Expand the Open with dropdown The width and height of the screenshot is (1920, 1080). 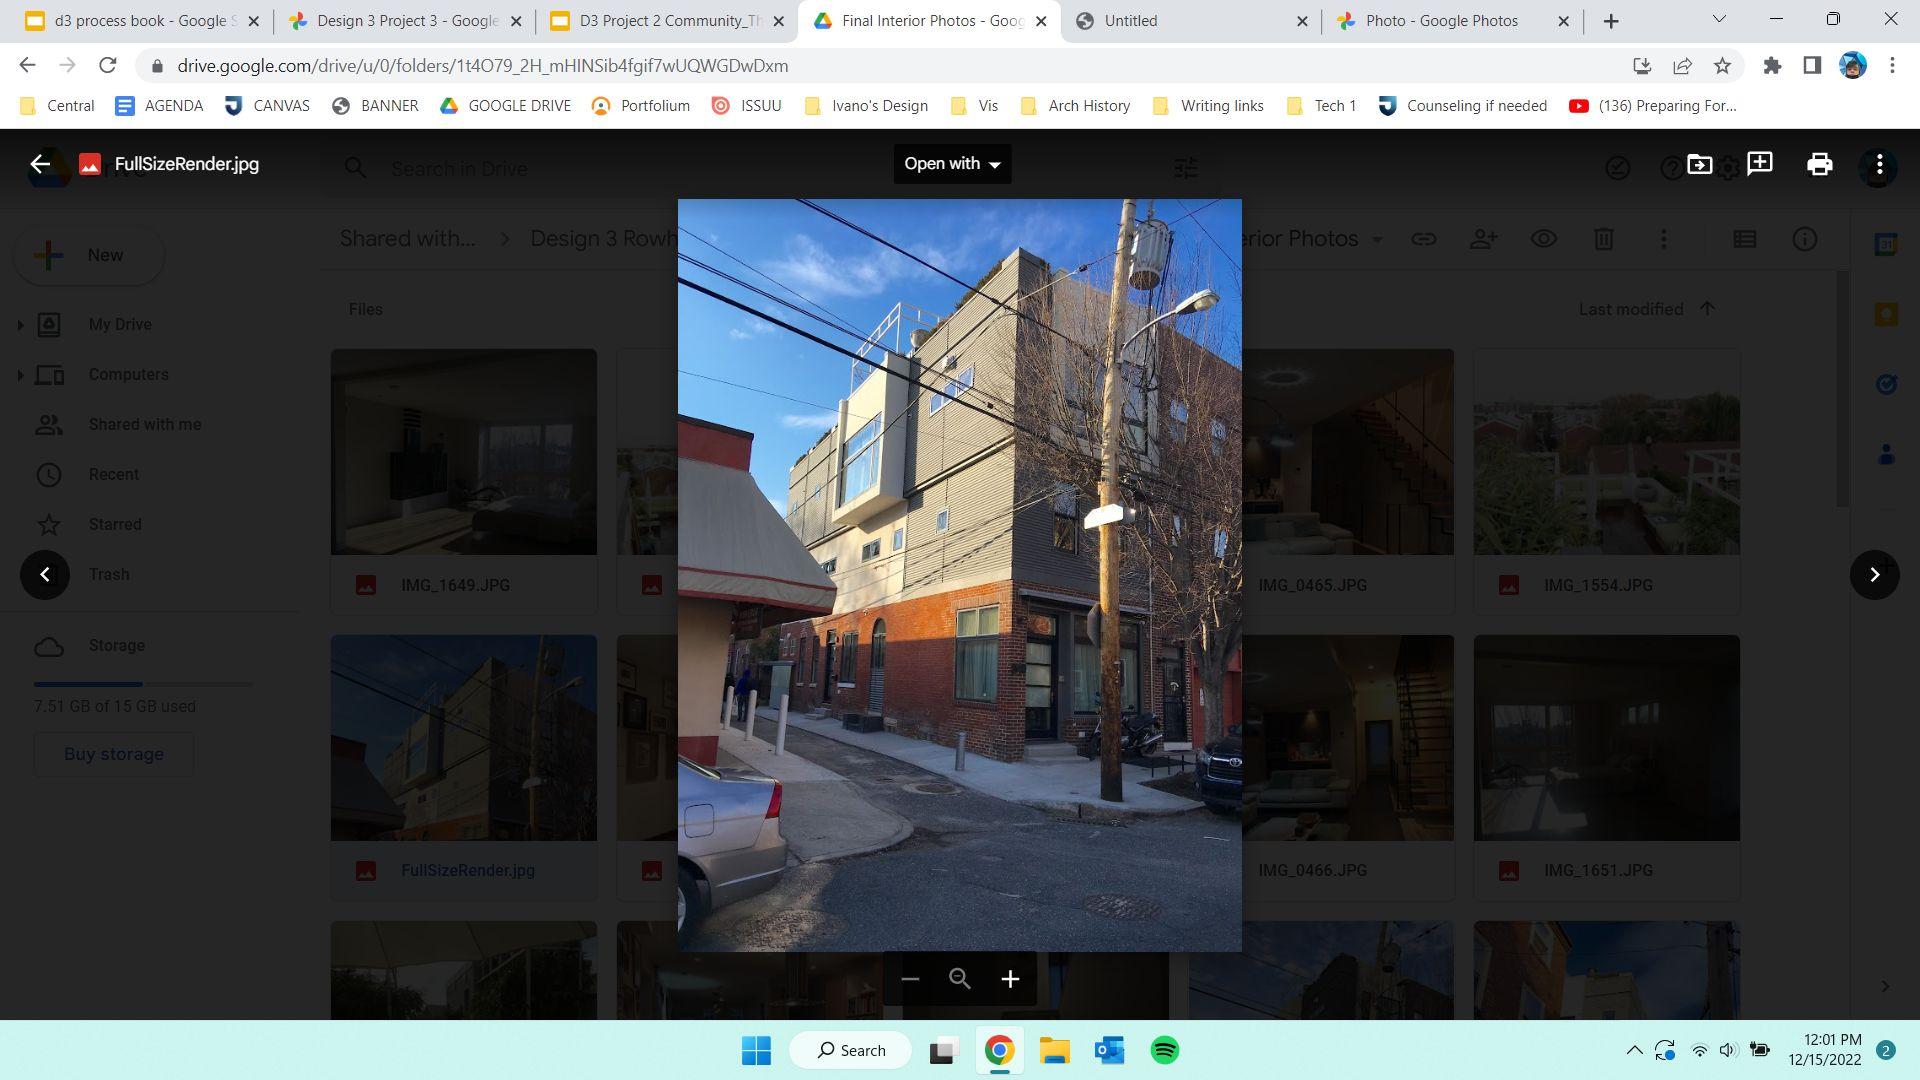(x=951, y=164)
